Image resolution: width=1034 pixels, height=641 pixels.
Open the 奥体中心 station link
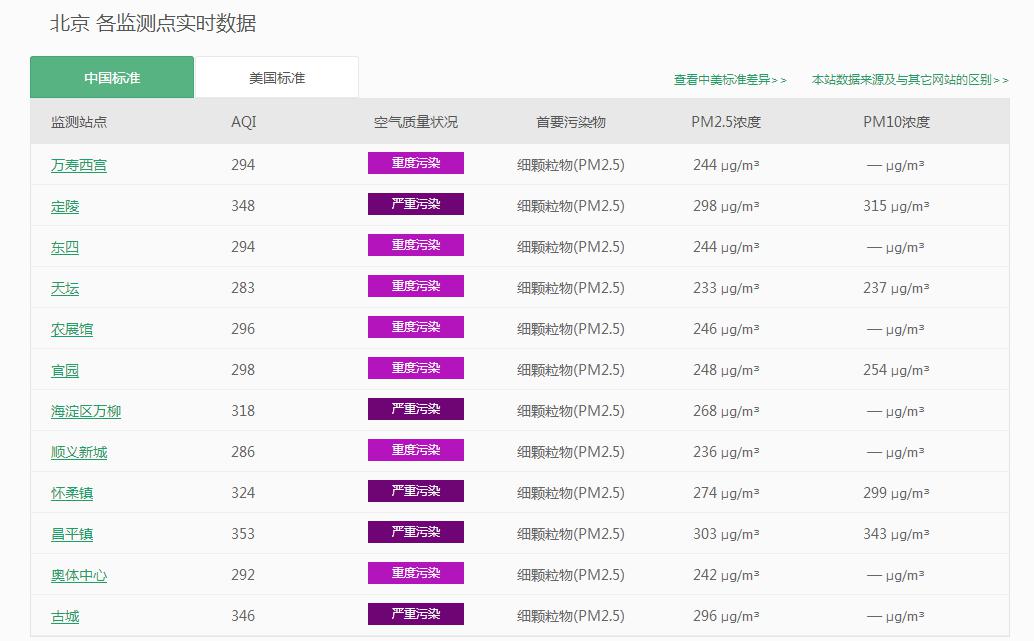click(x=79, y=575)
